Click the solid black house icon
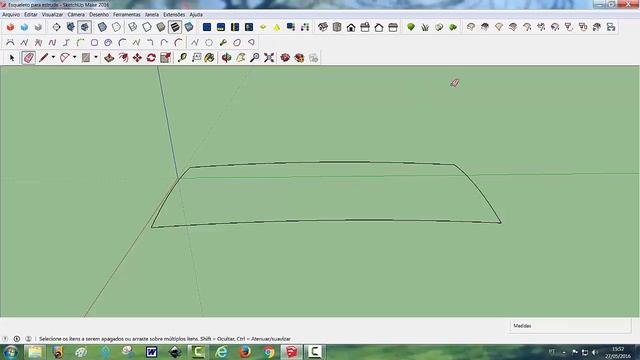This screenshot has width=640, height=360. click(x=351, y=27)
